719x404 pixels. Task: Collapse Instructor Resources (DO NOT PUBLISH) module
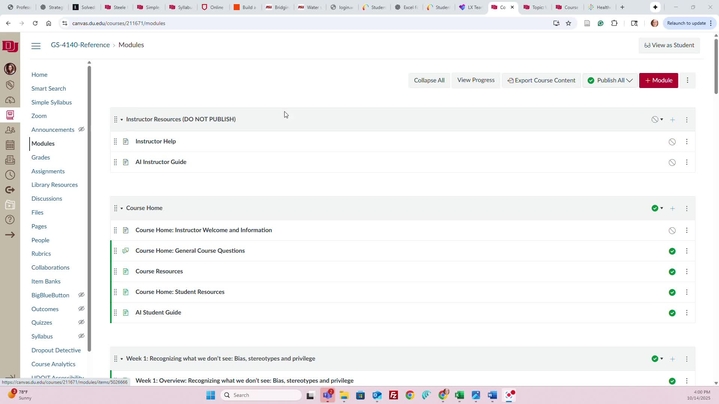pos(122,120)
